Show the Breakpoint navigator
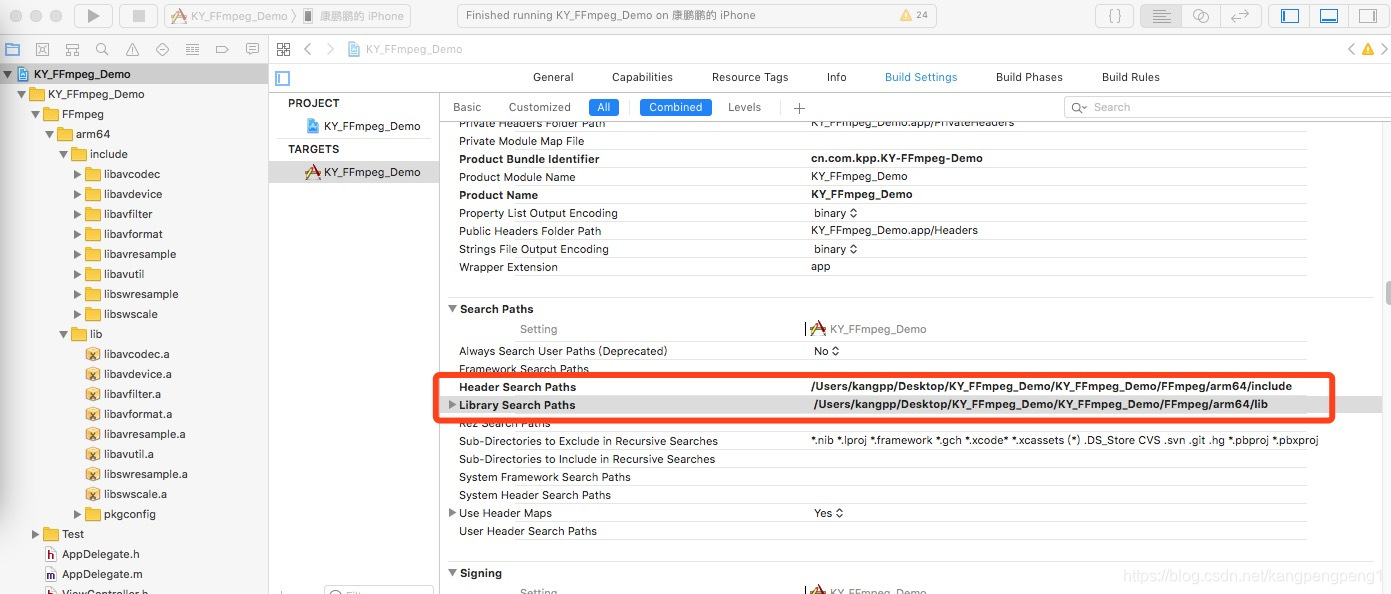The width and height of the screenshot is (1391, 594). click(222, 49)
